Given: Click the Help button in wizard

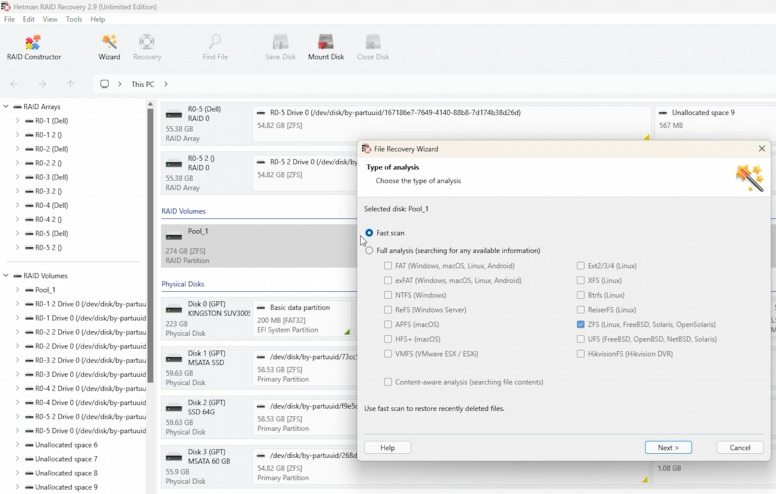Looking at the screenshot, I should tap(388, 447).
